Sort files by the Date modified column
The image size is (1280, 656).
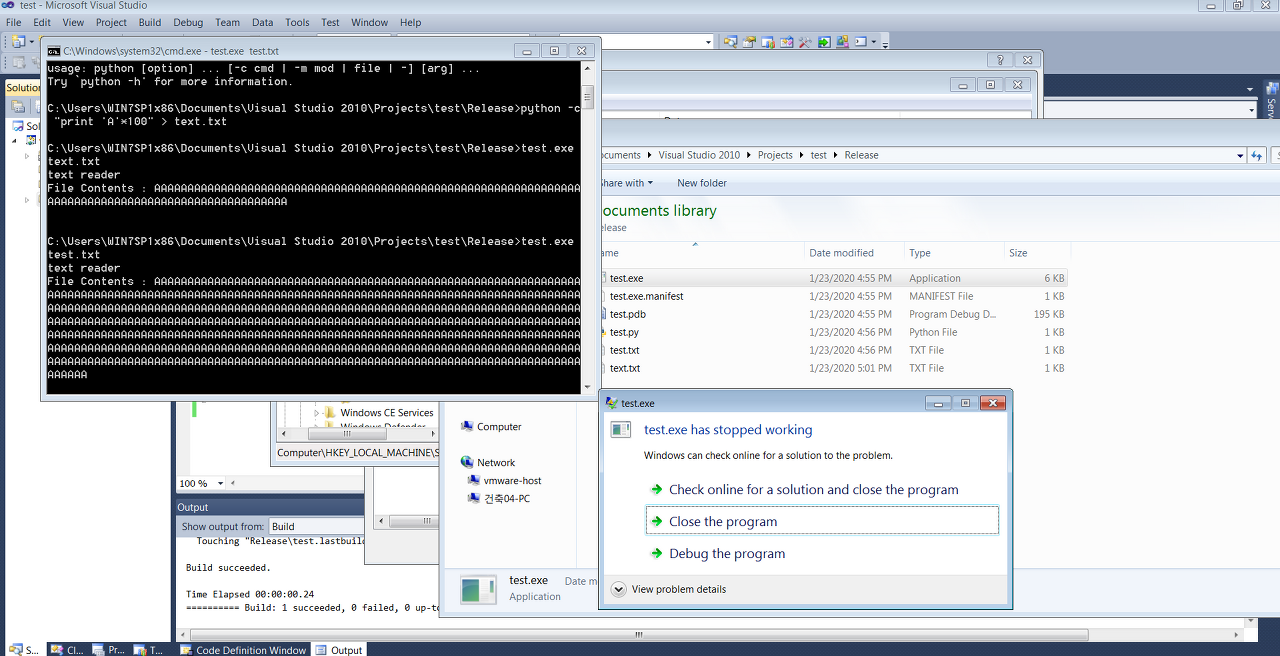point(841,253)
